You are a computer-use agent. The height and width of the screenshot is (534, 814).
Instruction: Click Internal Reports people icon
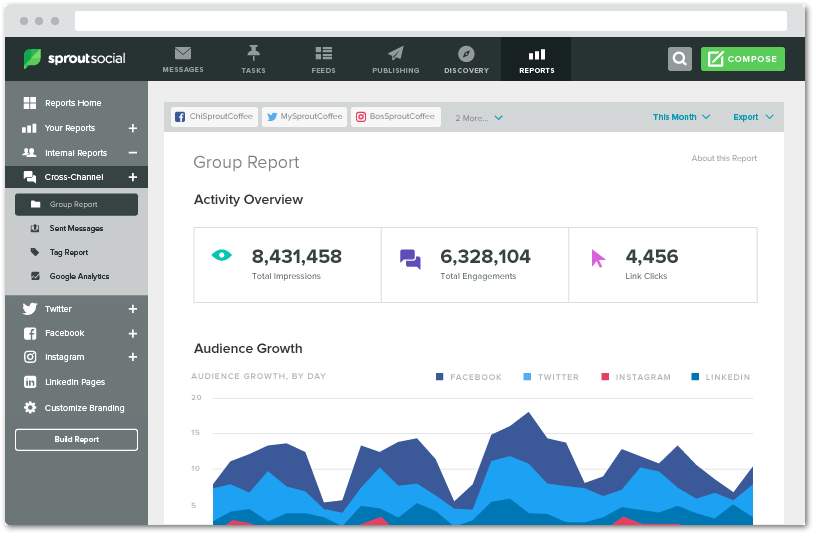click(29, 153)
